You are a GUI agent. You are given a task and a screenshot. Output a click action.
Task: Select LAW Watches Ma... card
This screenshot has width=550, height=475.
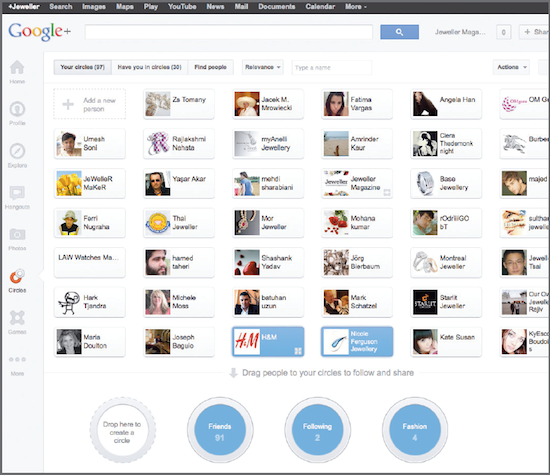click(89, 262)
